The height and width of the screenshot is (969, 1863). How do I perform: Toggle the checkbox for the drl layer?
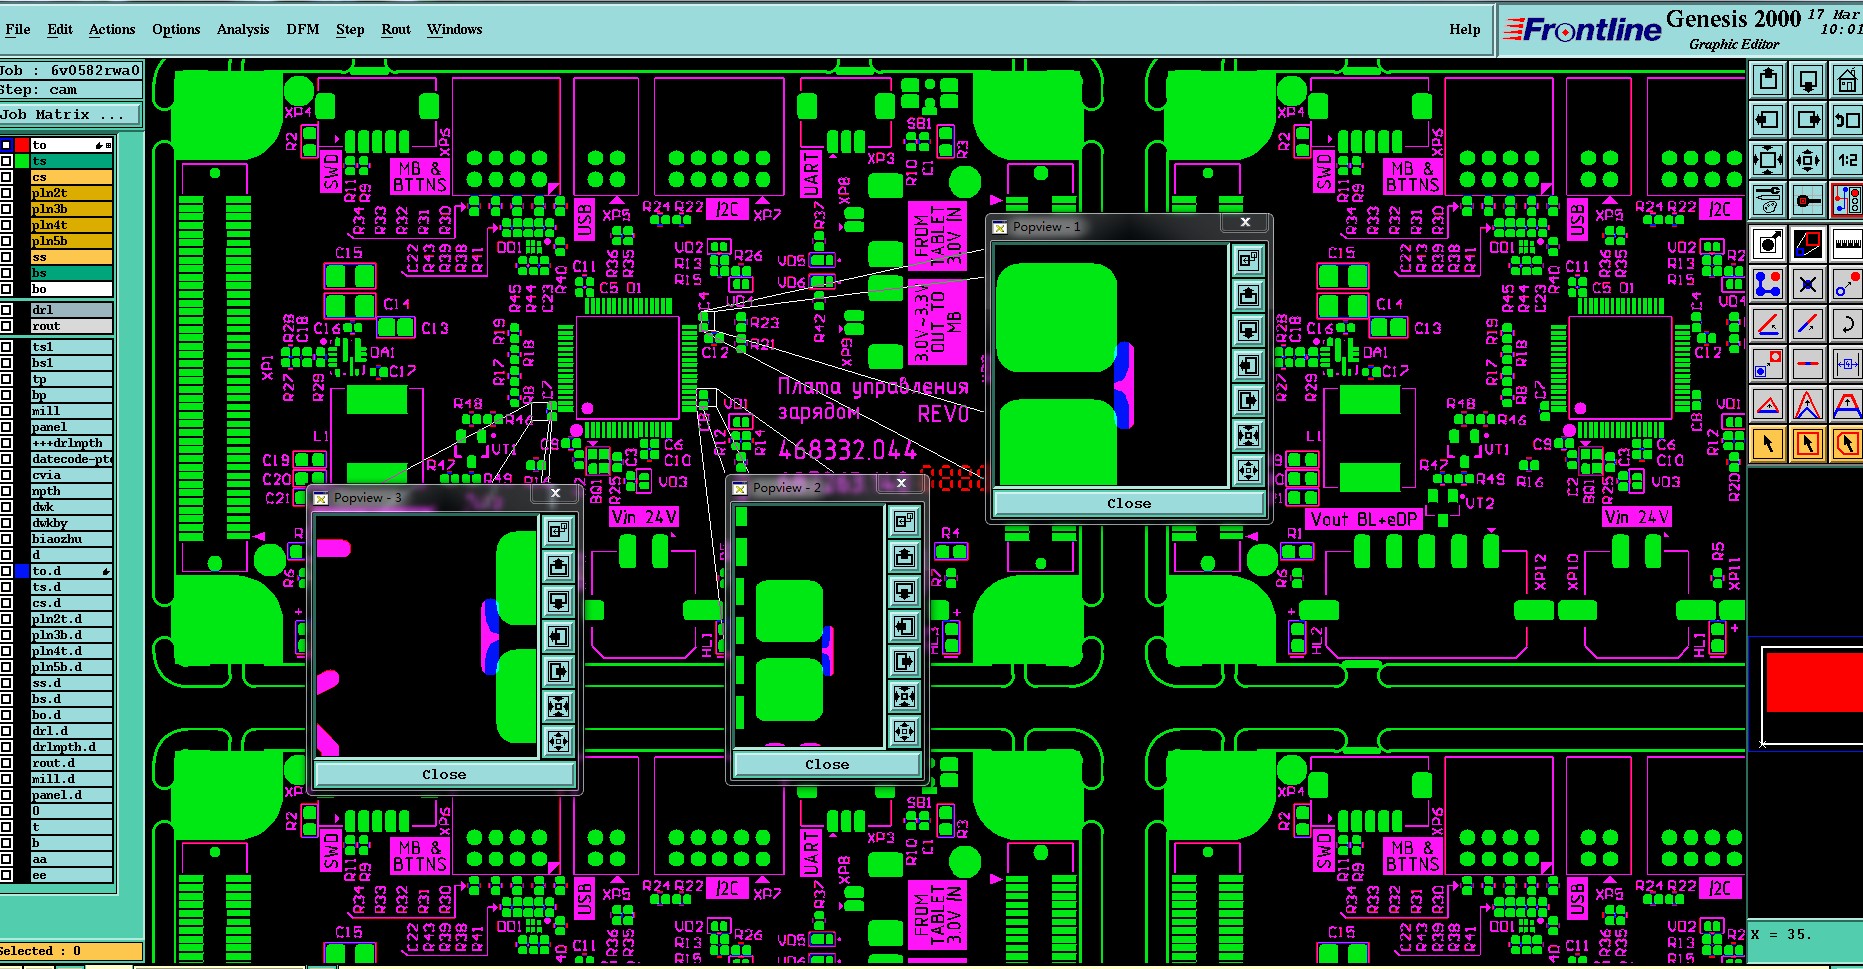[6, 310]
